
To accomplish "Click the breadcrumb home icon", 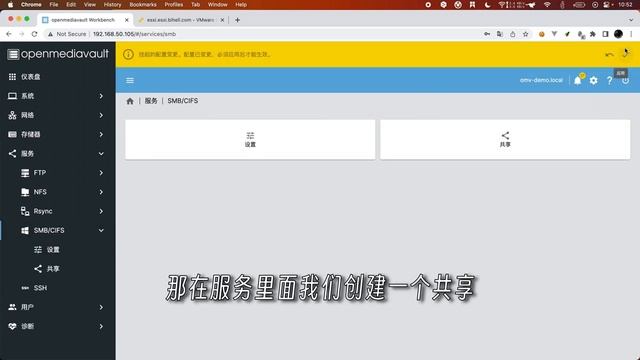I will tap(130, 101).
